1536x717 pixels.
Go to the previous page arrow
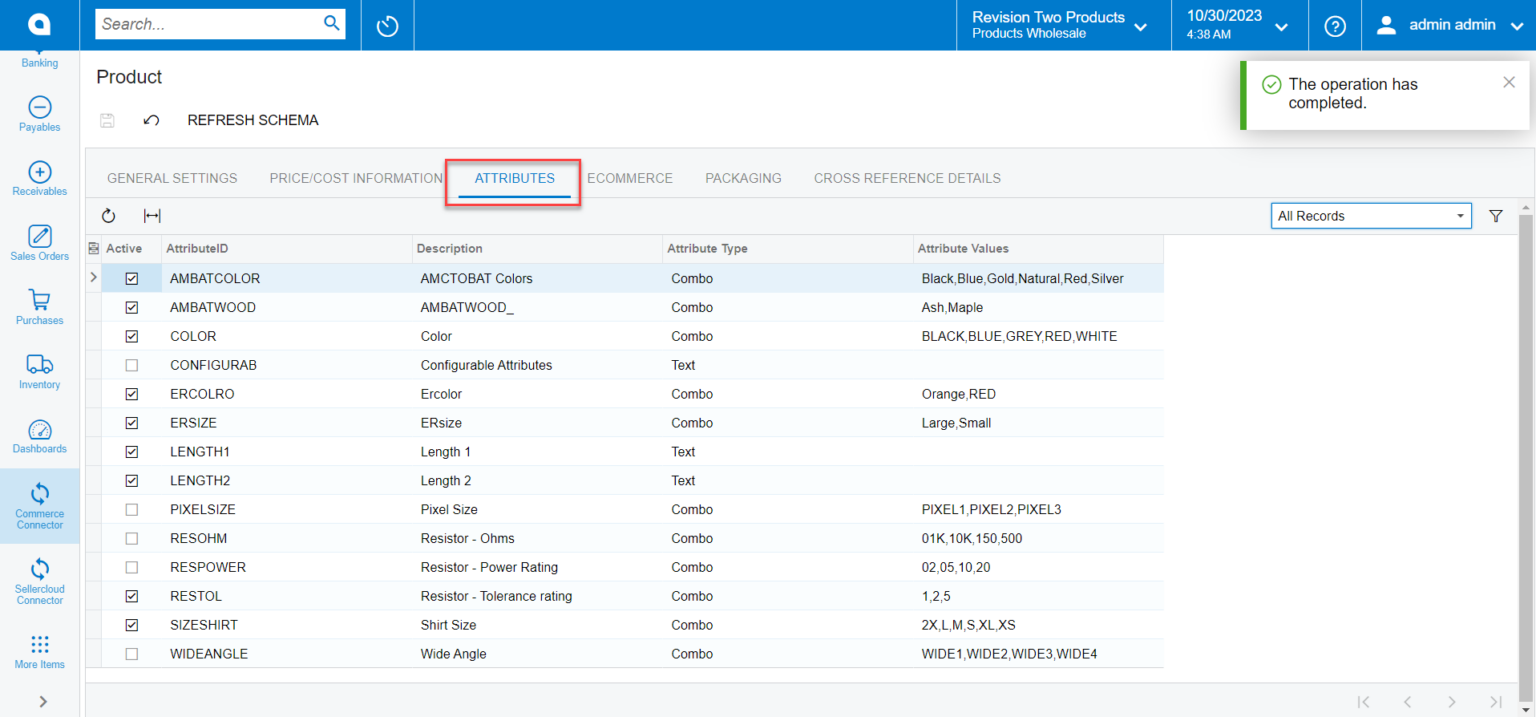1408,702
